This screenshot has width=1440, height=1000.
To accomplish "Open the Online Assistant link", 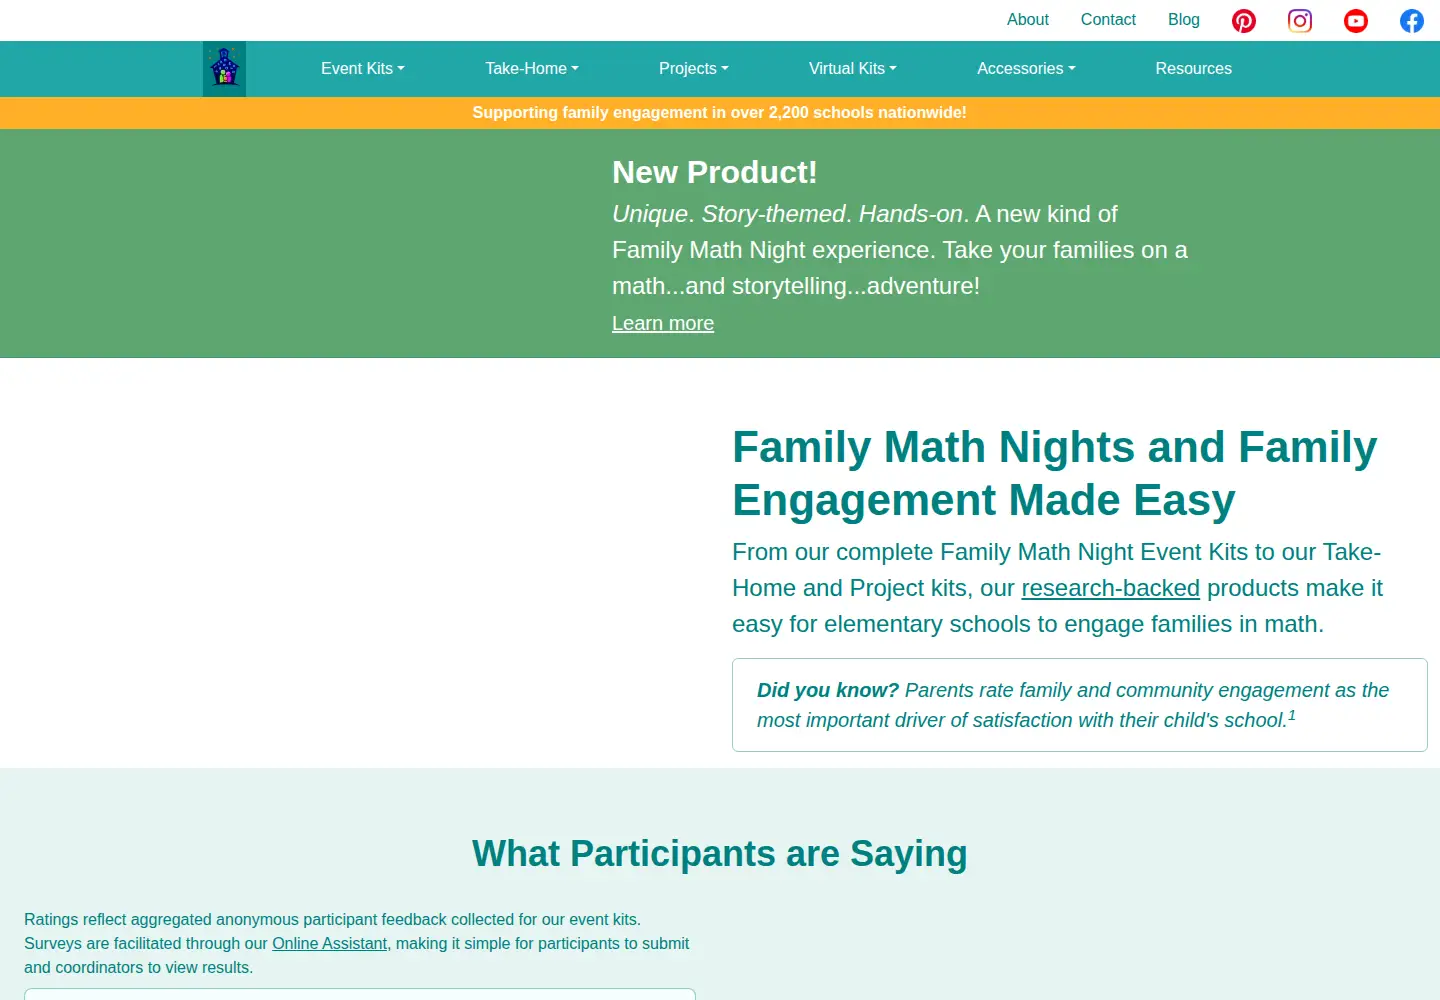I will click(x=329, y=943).
